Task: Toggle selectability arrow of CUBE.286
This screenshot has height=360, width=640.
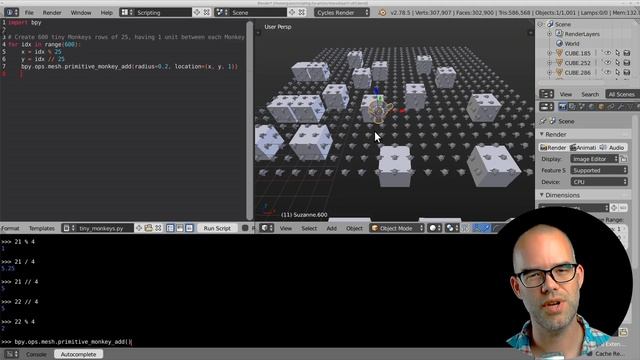Action: [617, 72]
